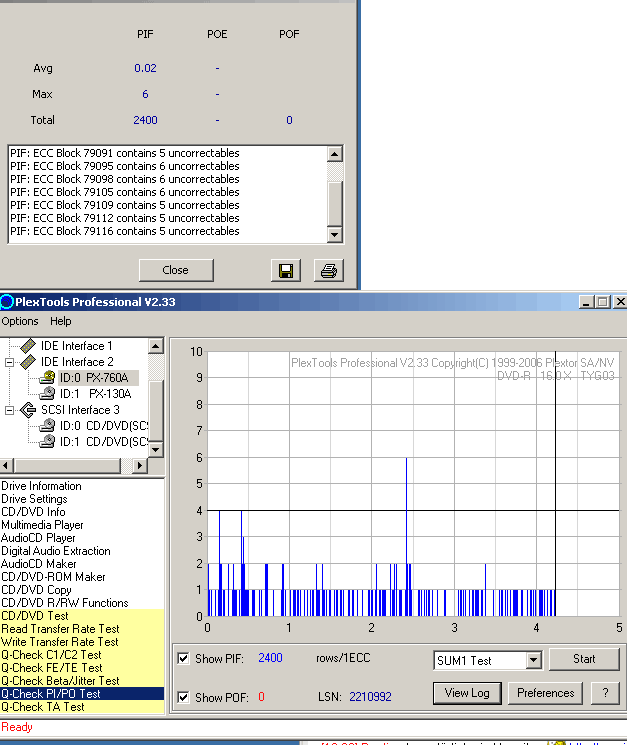Image resolution: width=627 pixels, height=745 pixels.
Task: Open the Preferences button
Action: [545, 693]
